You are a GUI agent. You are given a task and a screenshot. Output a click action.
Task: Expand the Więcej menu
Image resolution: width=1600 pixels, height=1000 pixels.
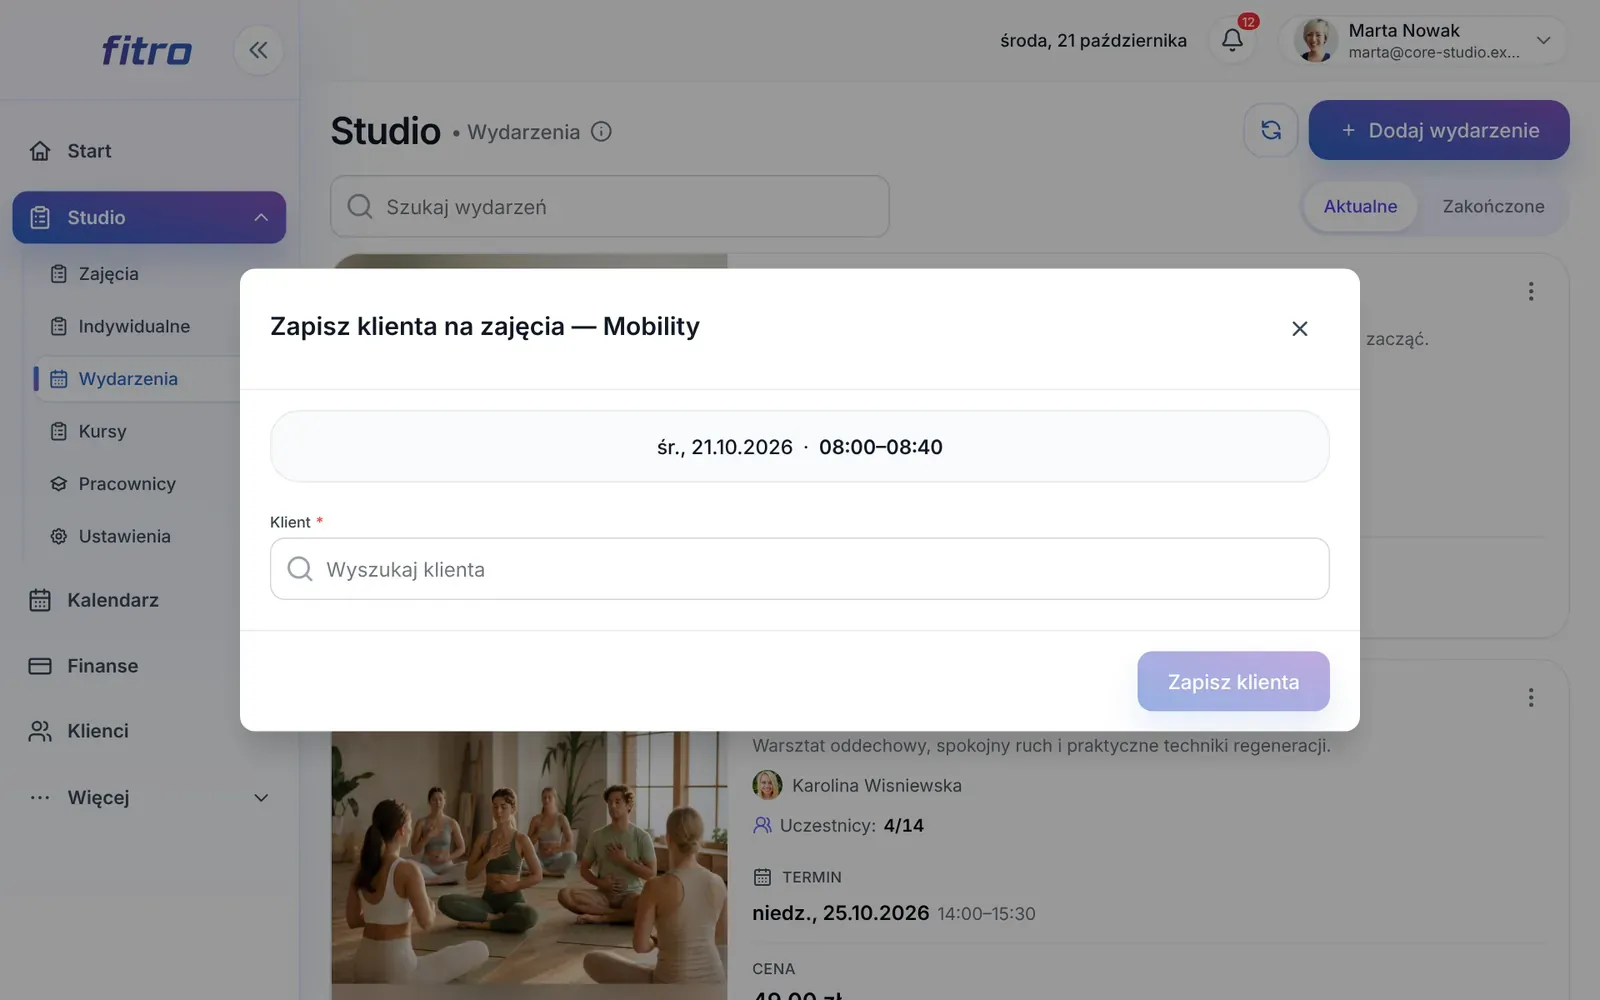[x=149, y=797]
